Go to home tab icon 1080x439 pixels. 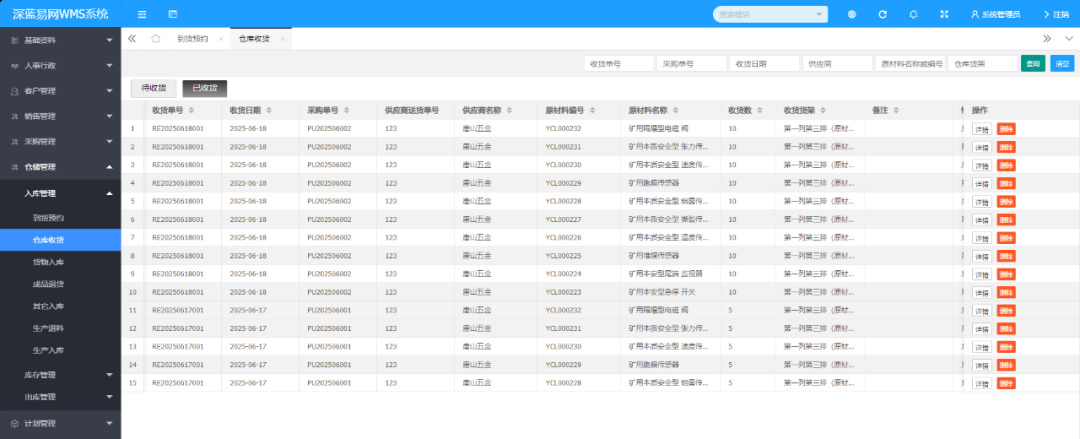pyautogui.click(x=155, y=38)
